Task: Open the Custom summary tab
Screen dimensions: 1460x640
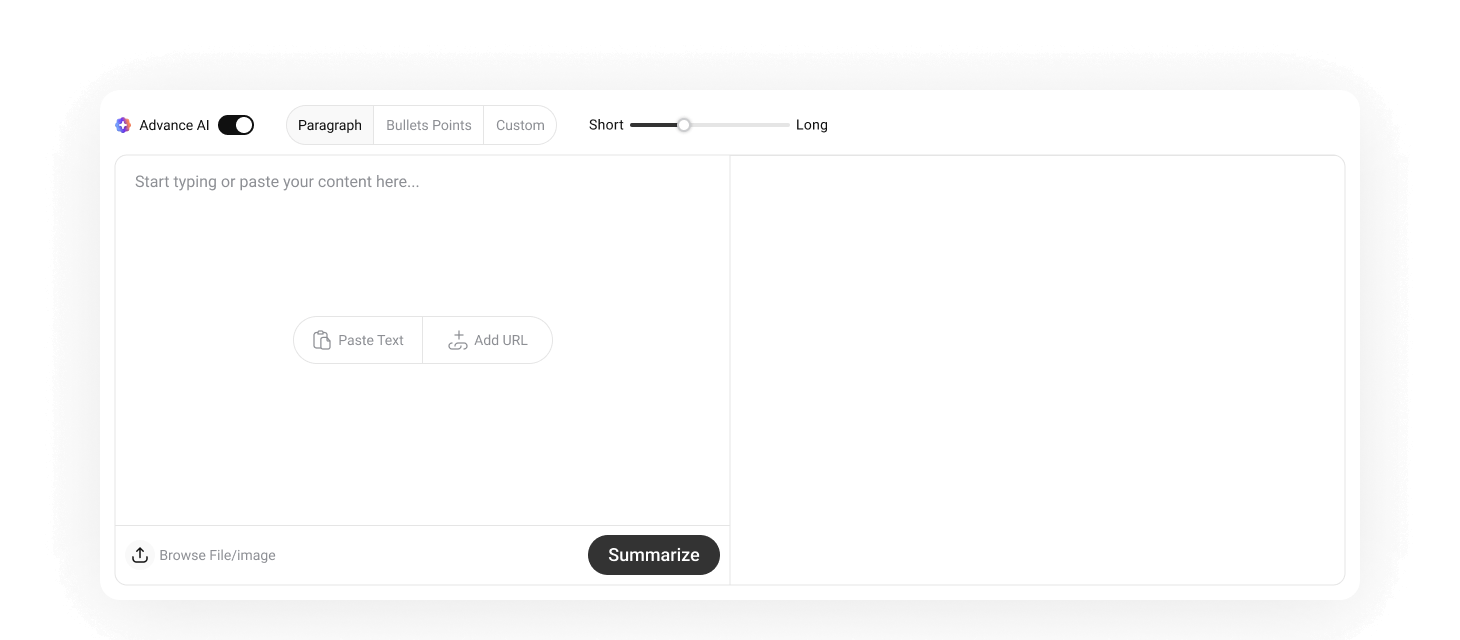Action: [x=520, y=125]
